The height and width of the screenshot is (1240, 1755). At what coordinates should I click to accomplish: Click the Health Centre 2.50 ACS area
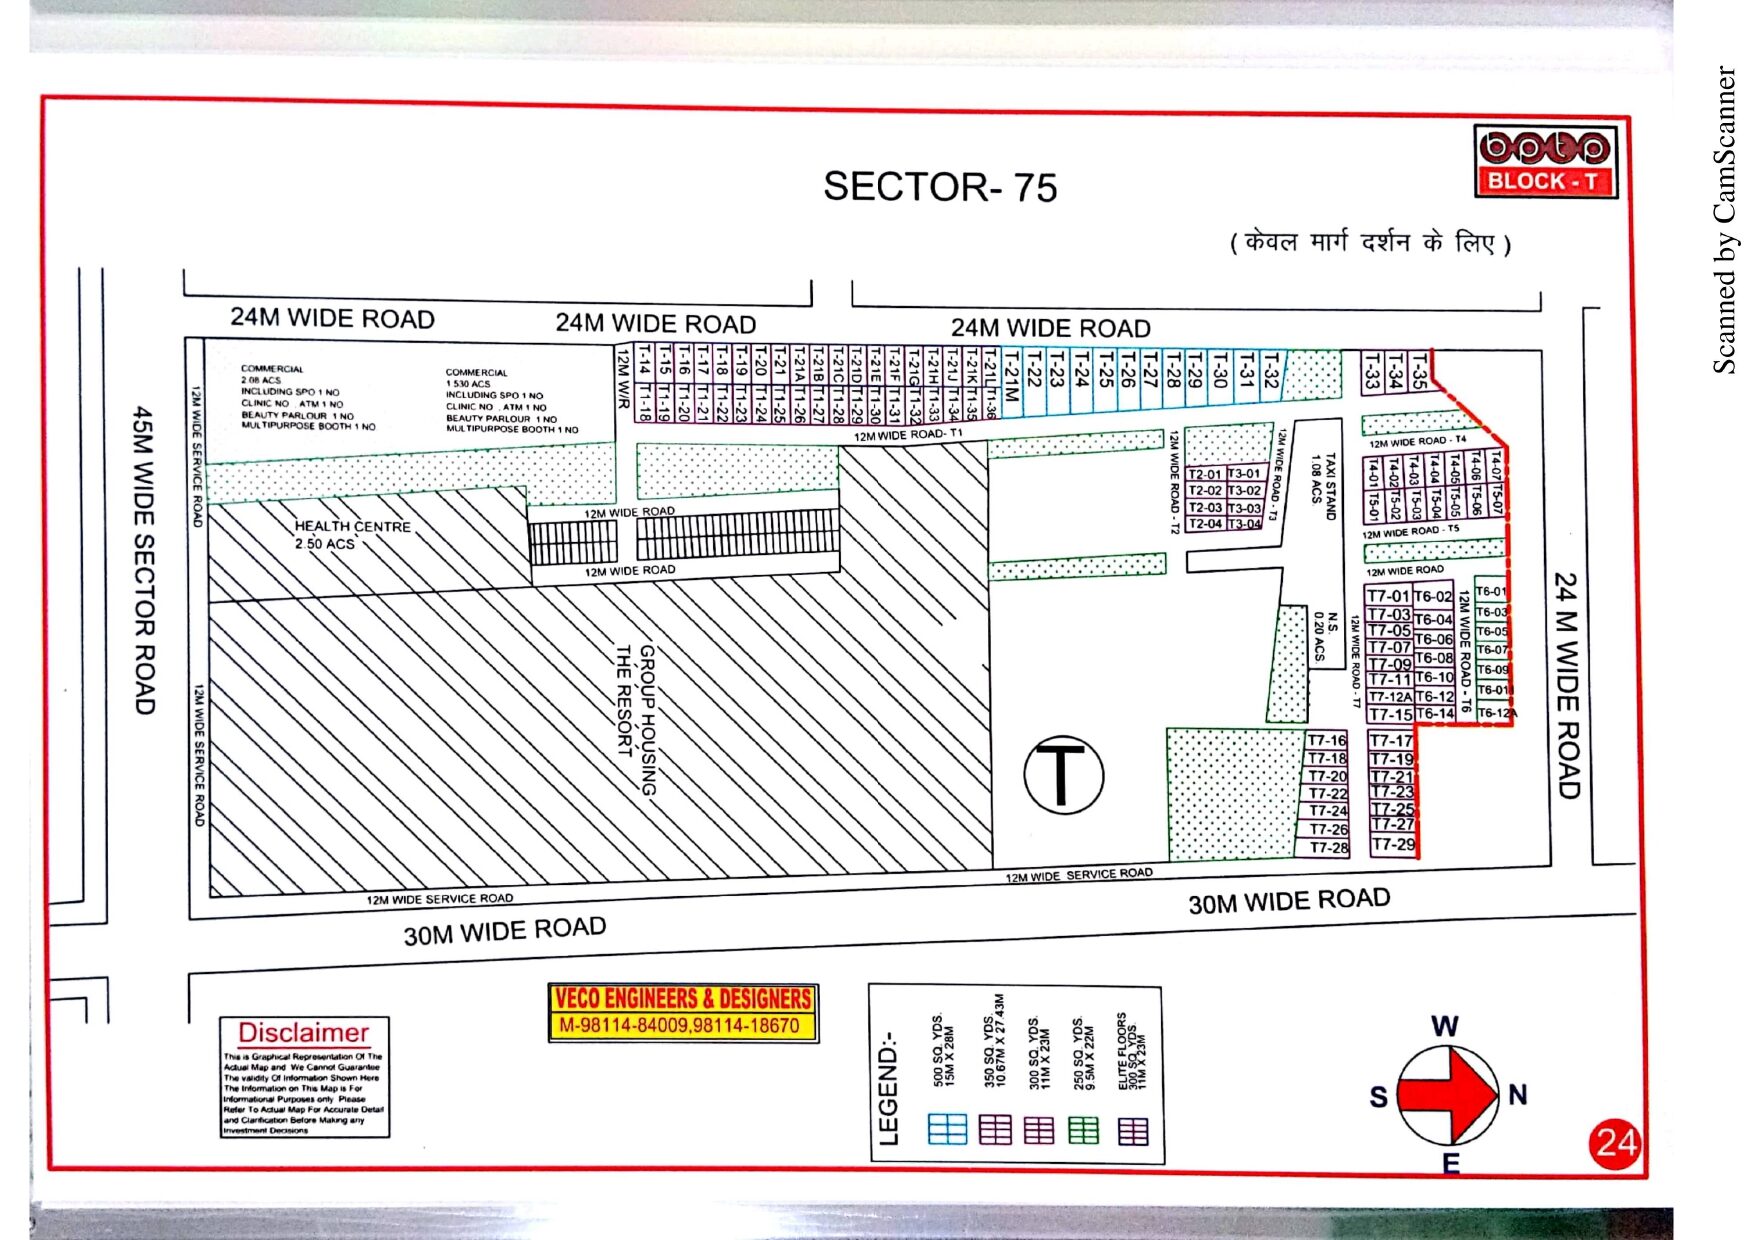pos(352,534)
